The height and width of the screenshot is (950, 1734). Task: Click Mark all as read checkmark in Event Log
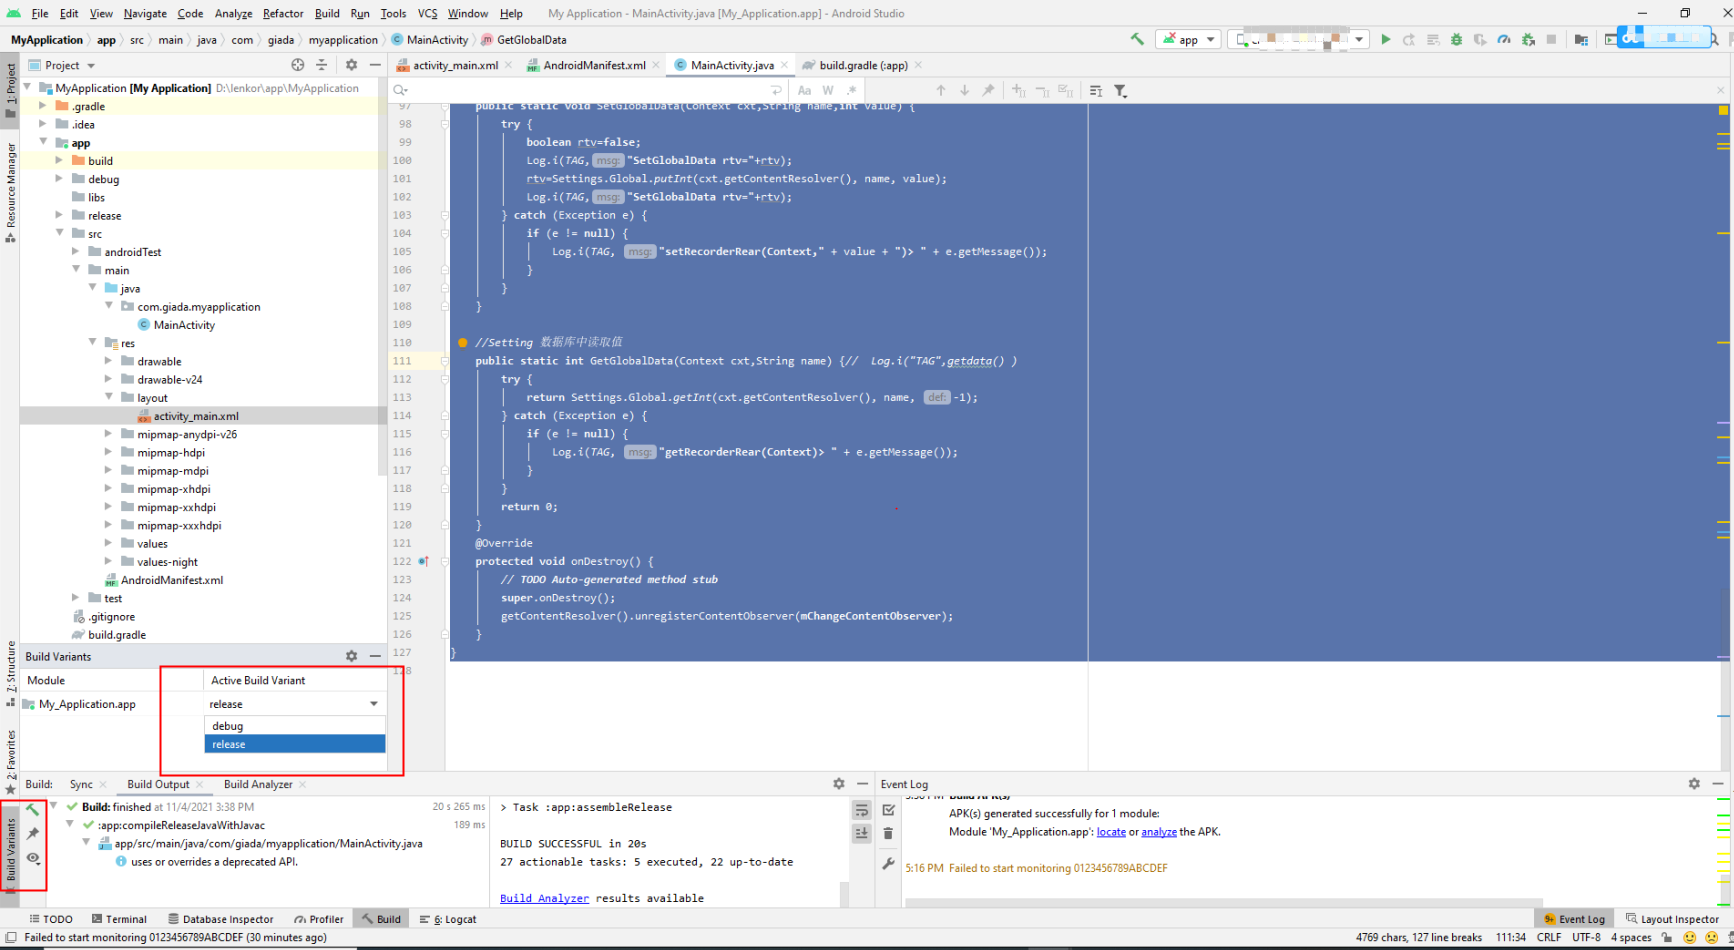888,810
